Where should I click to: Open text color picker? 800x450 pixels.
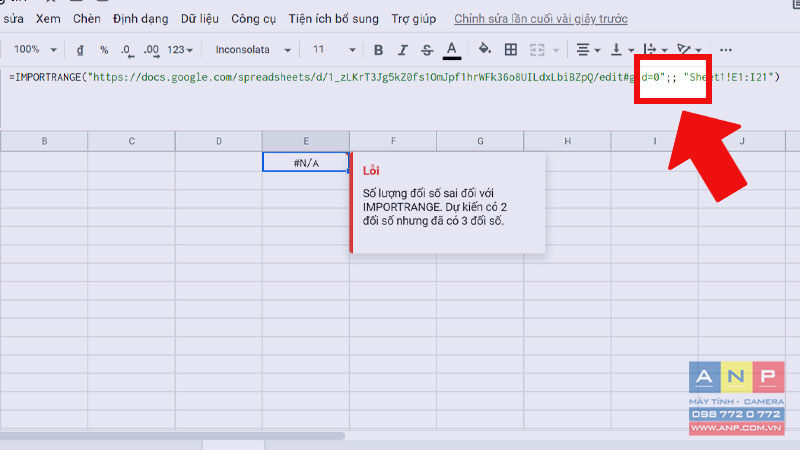(452, 51)
